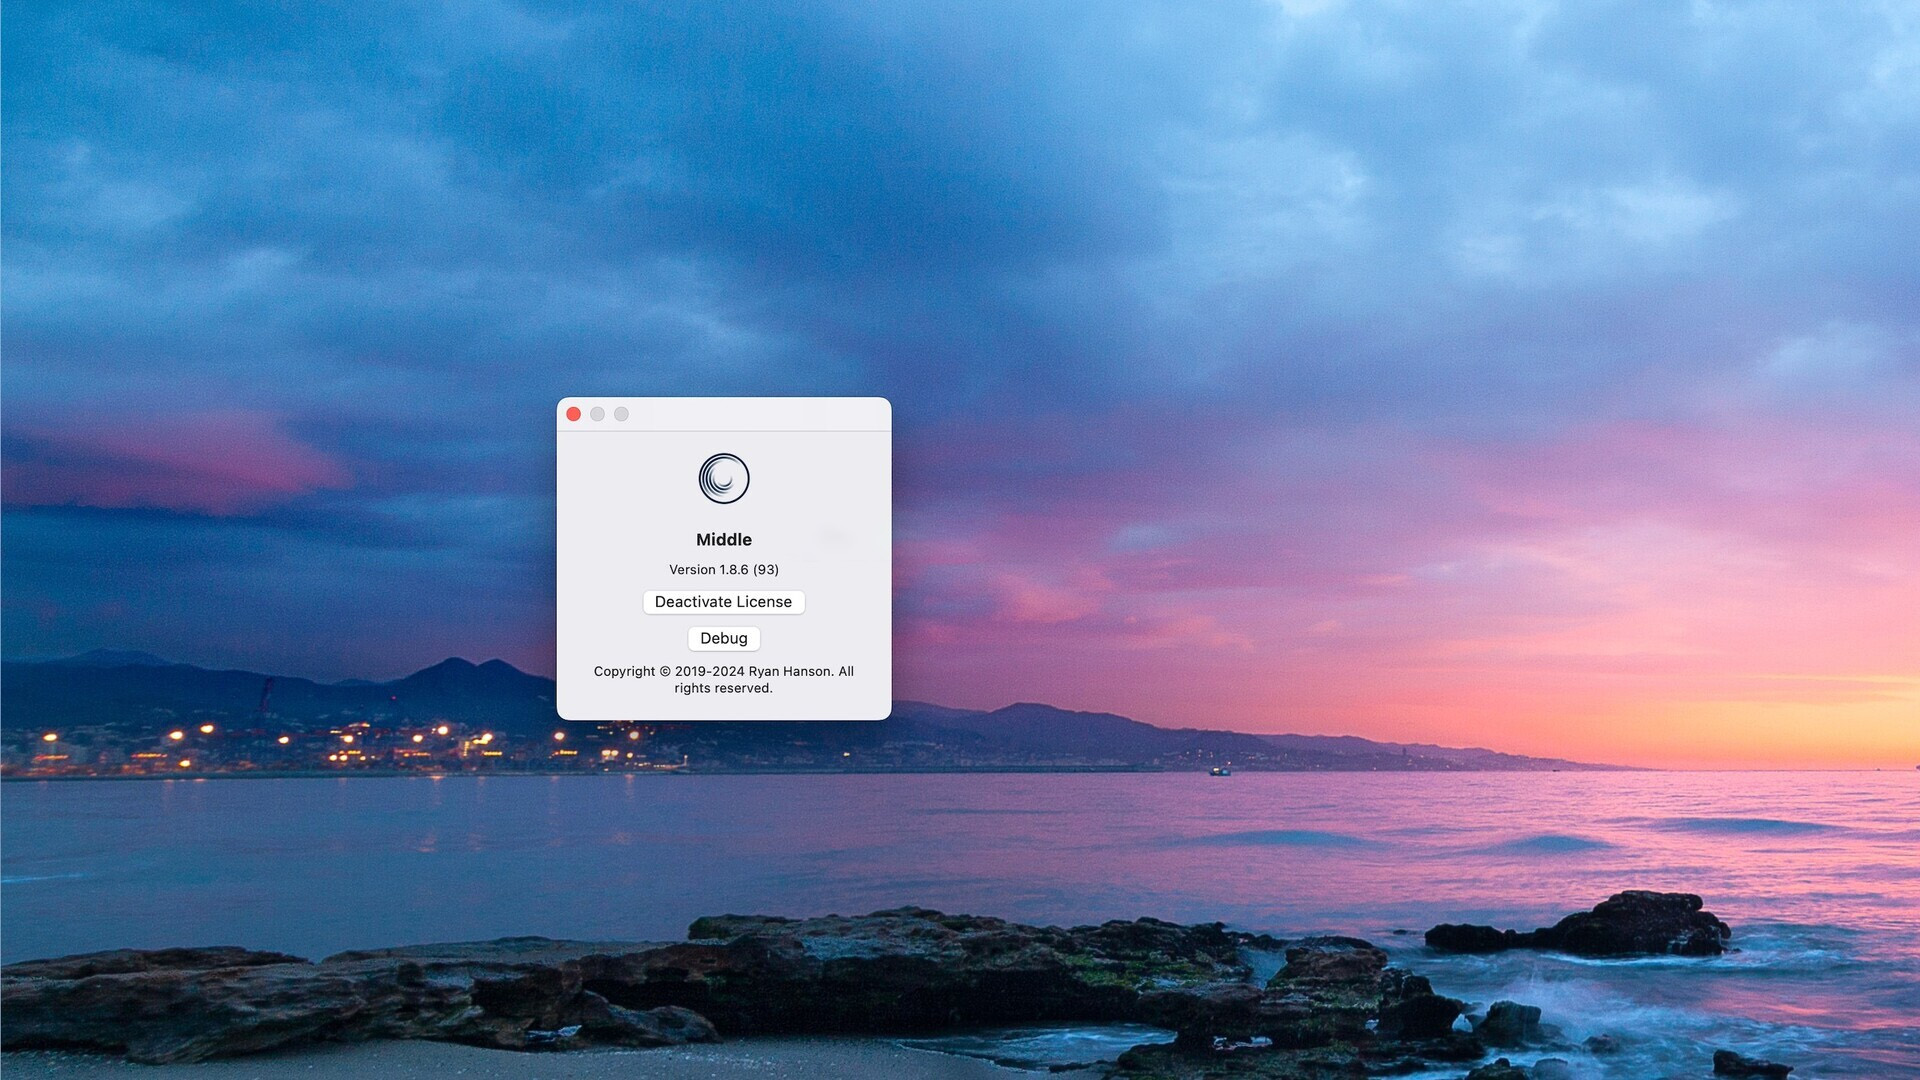
Task: Select the bold Middle app name label
Action: (x=723, y=539)
